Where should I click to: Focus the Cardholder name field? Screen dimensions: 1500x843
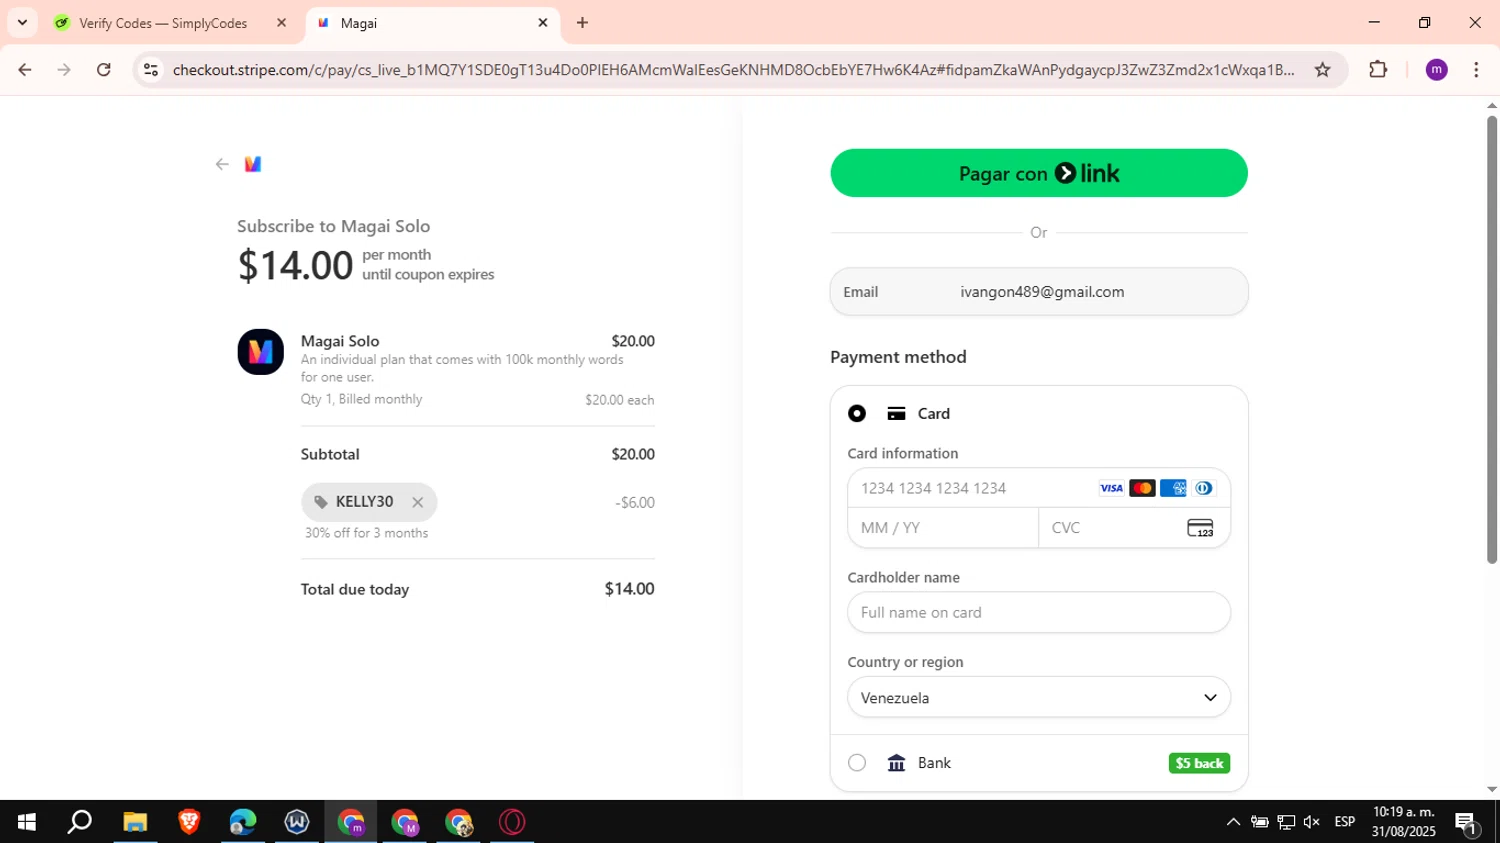[1039, 612]
